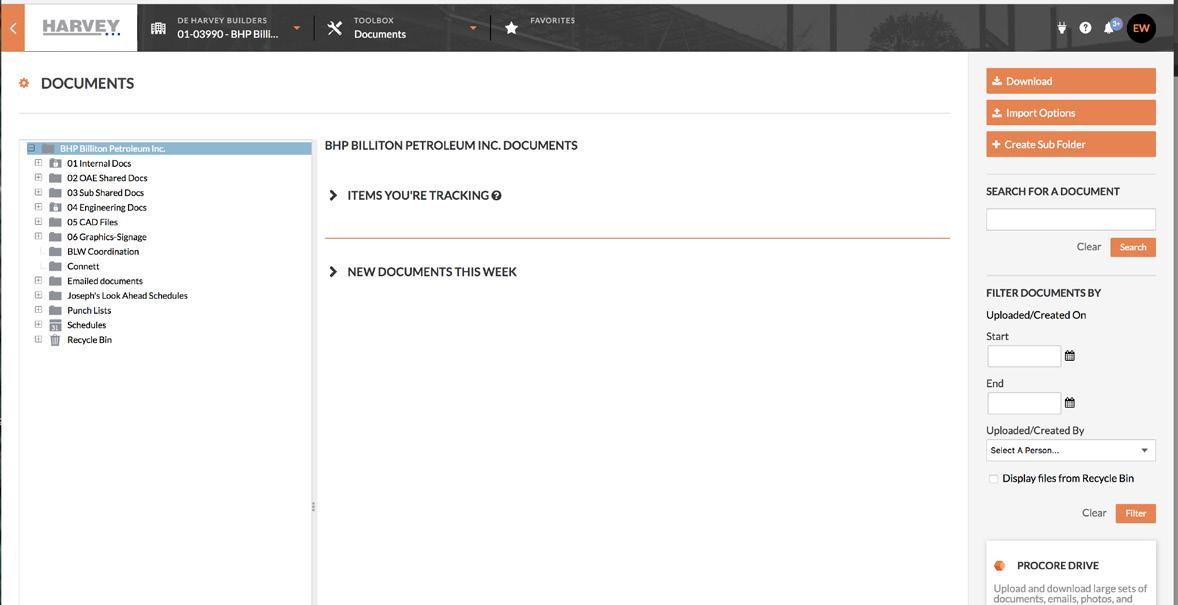Select 02 OAE Shared Docs in tree

pyautogui.click(x=107, y=178)
